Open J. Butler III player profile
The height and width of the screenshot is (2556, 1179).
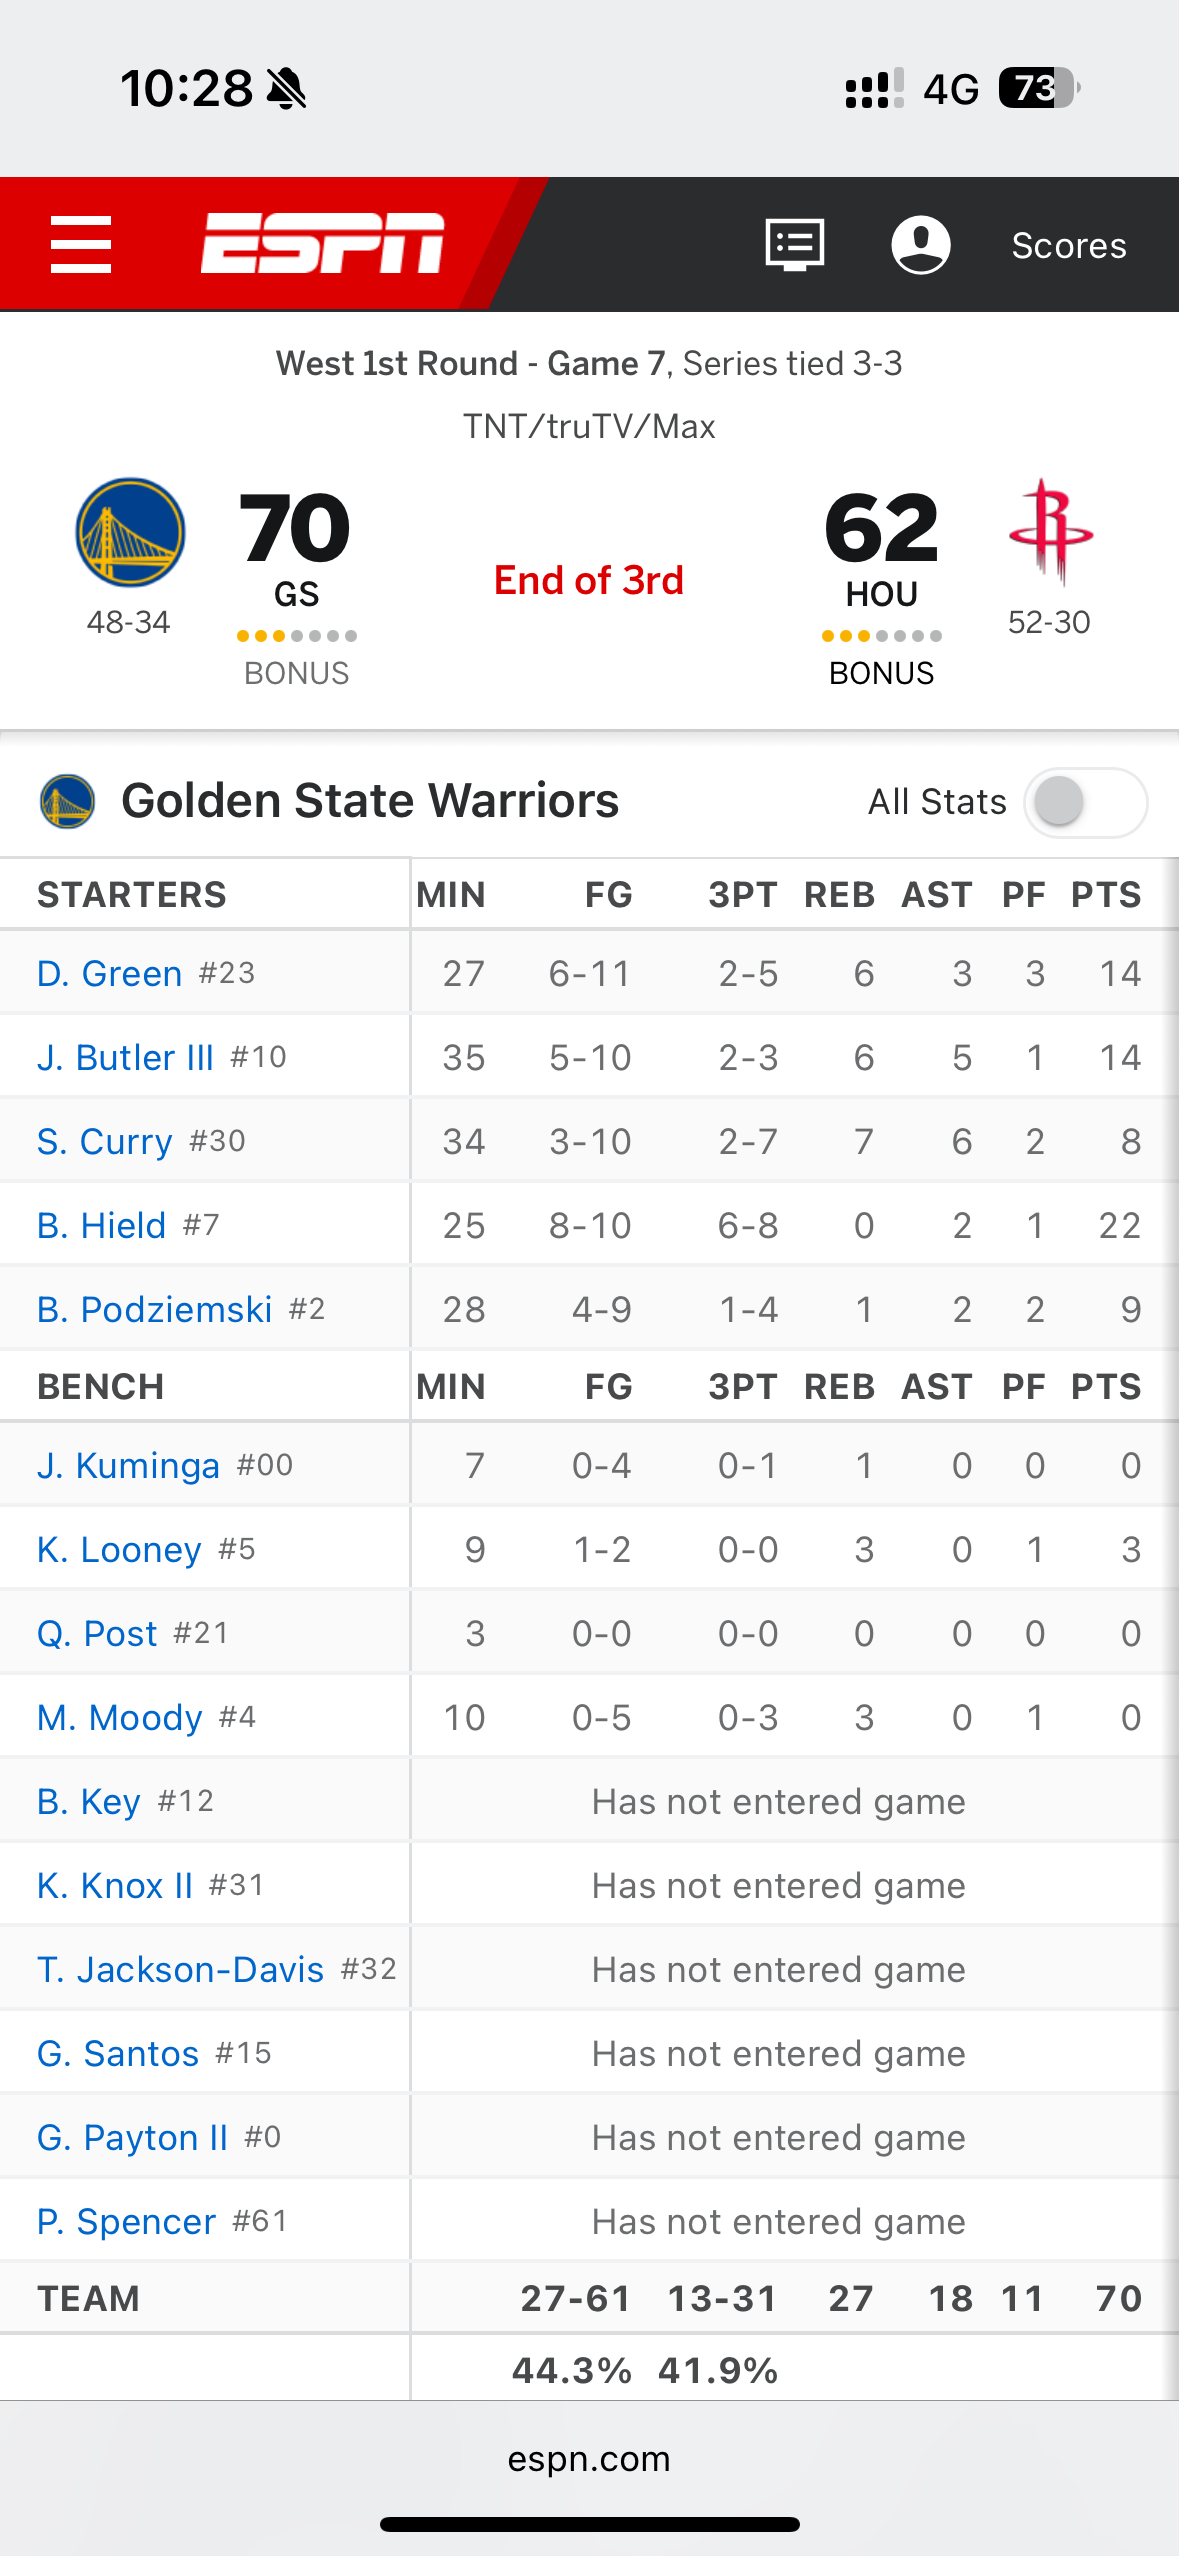tap(125, 1057)
